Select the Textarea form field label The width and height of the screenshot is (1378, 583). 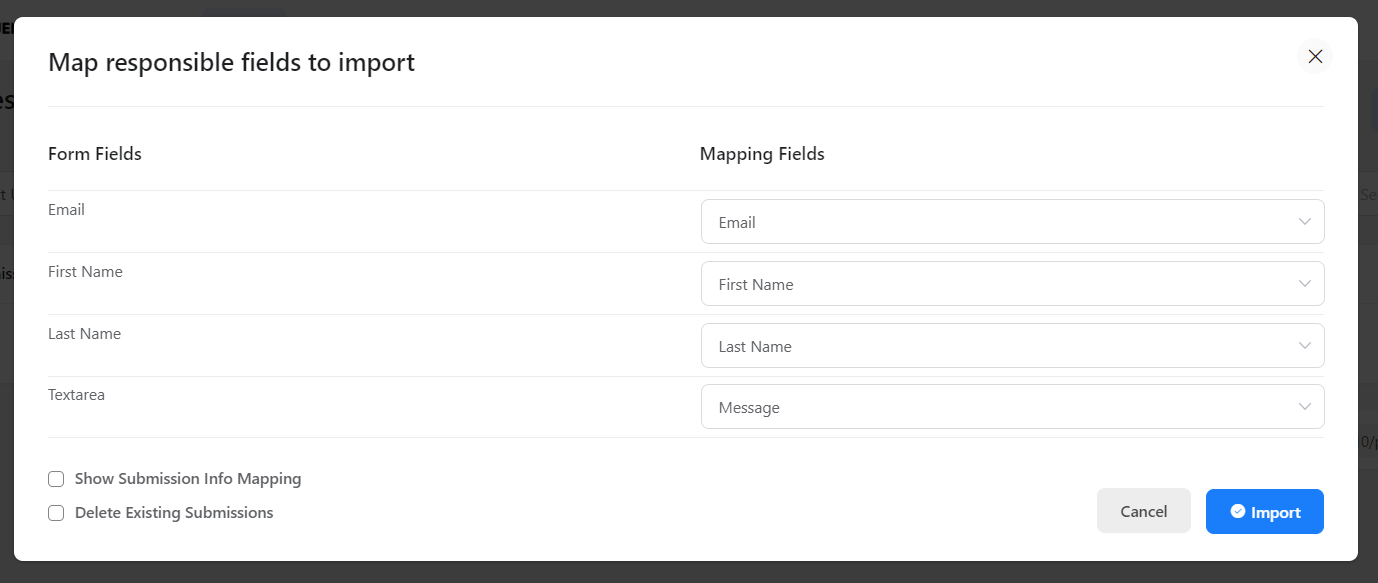(76, 395)
